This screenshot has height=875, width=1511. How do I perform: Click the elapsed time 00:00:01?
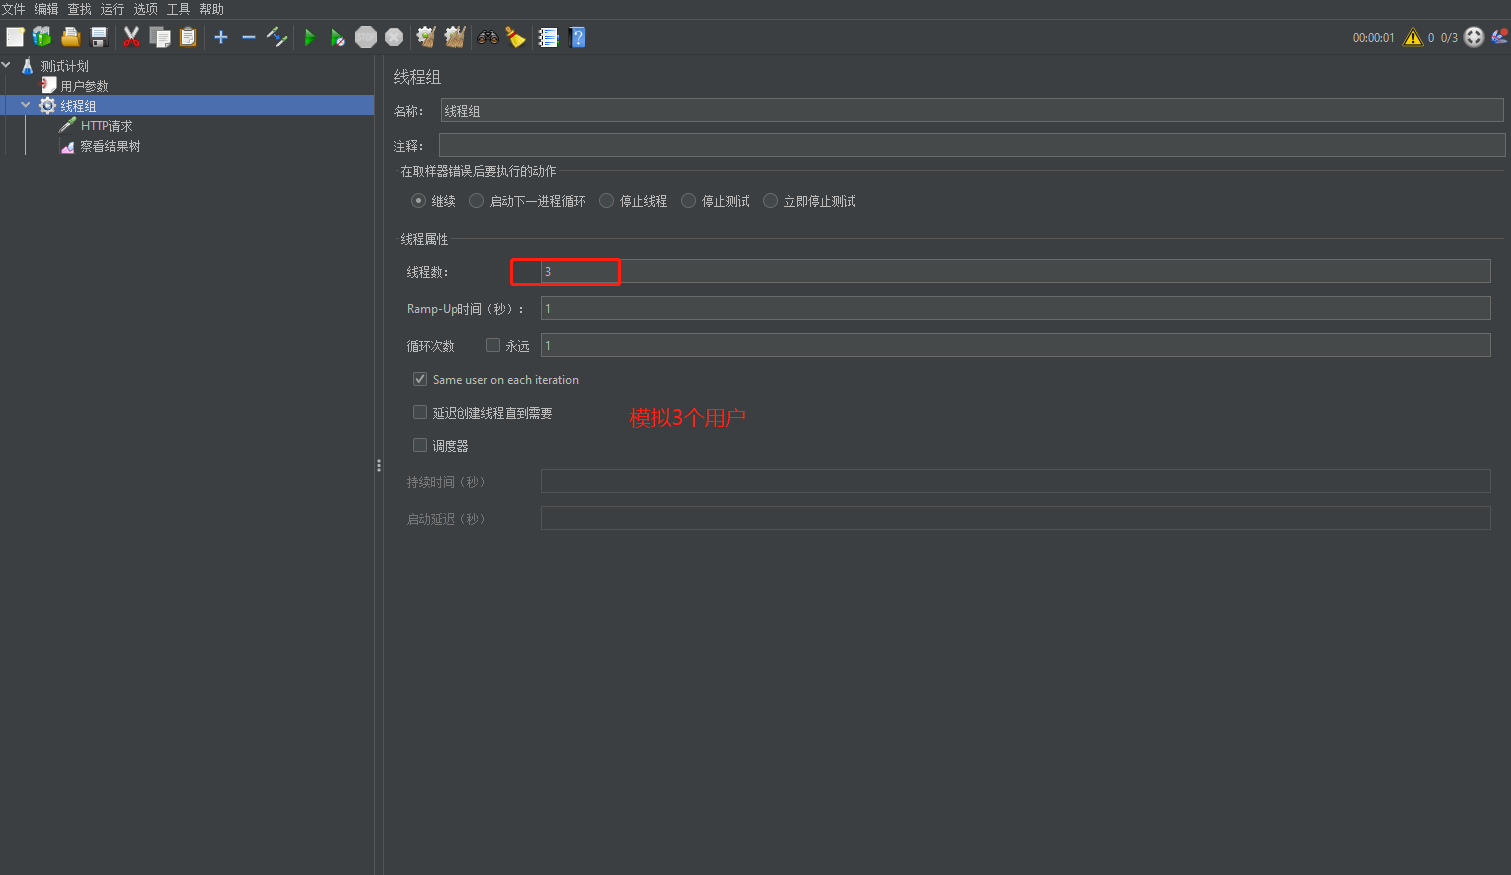pos(1373,38)
